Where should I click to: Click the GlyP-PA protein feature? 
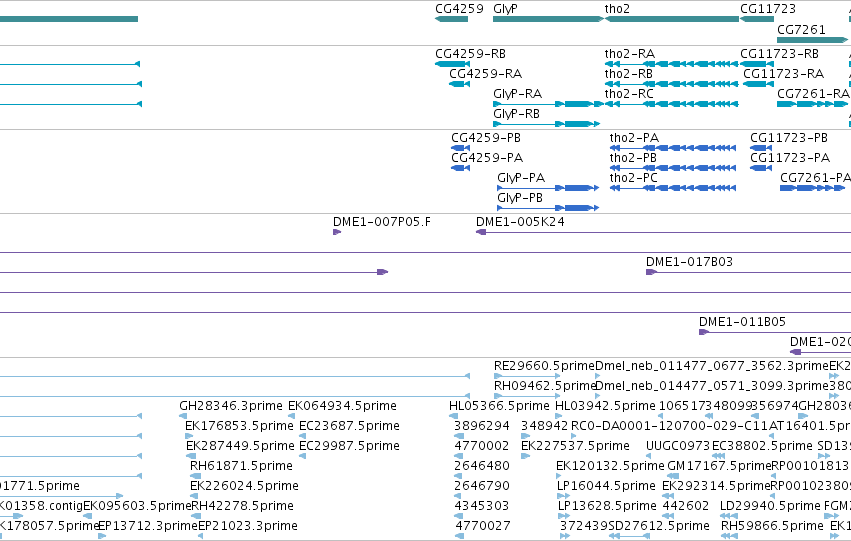click(x=548, y=188)
